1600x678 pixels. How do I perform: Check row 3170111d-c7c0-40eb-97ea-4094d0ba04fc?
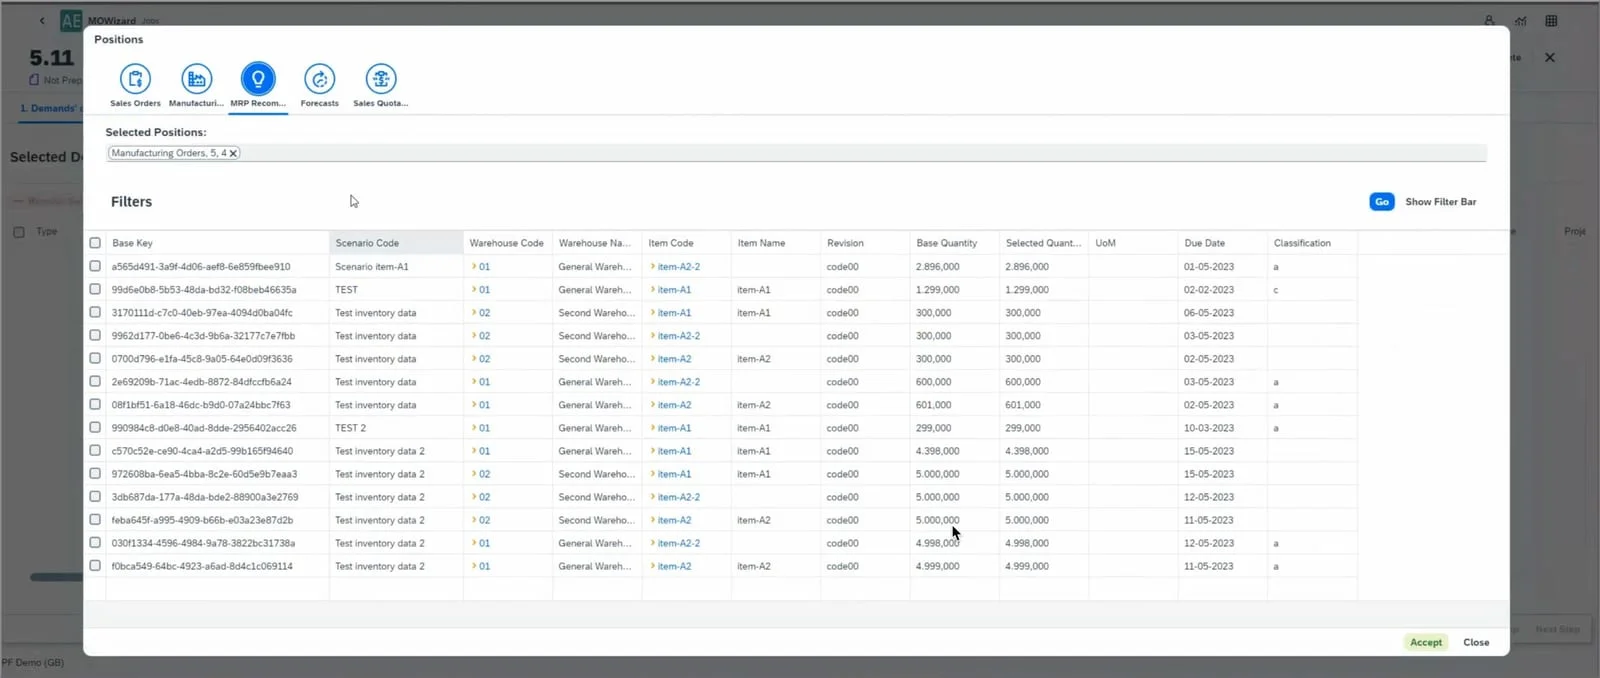pyautogui.click(x=95, y=312)
